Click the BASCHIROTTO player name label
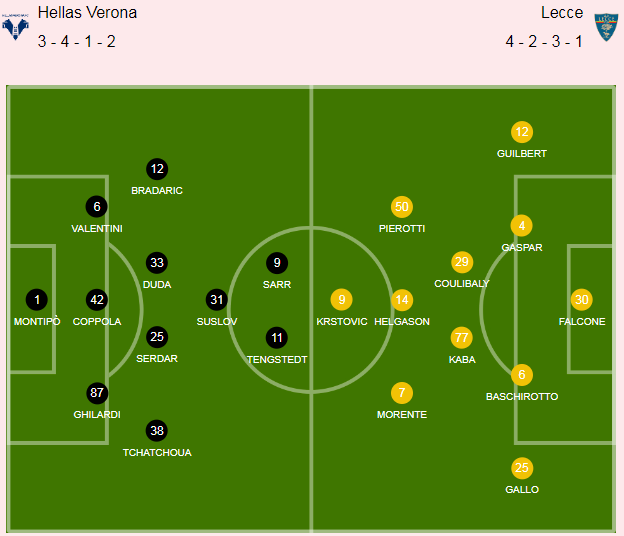This screenshot has height=536, width=624. coord(522,397)
